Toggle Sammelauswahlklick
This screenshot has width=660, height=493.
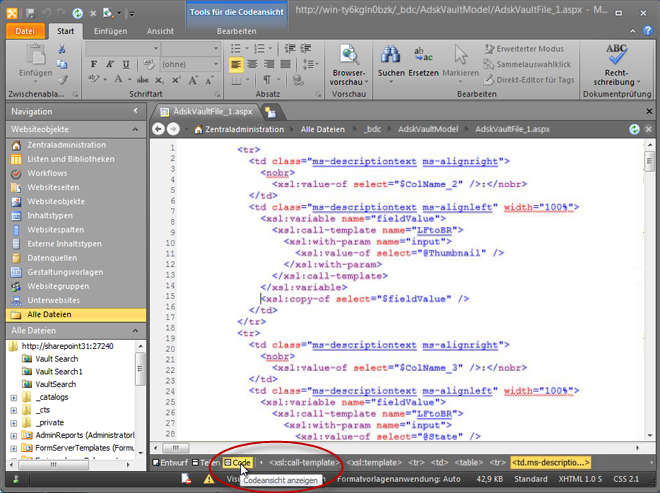point(527,64)
